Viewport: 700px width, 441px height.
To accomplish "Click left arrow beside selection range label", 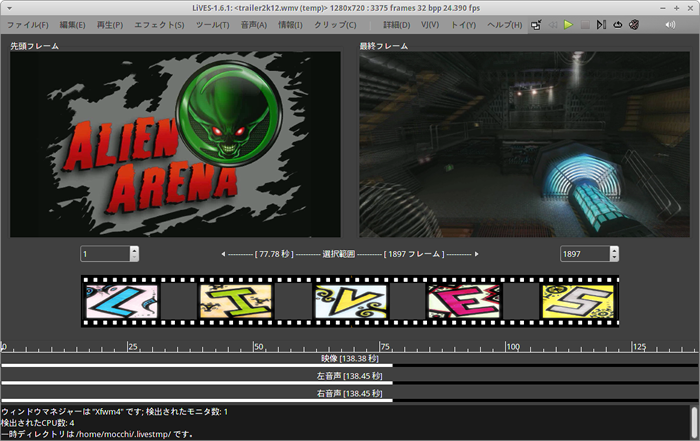I will (x=223, y=254).
